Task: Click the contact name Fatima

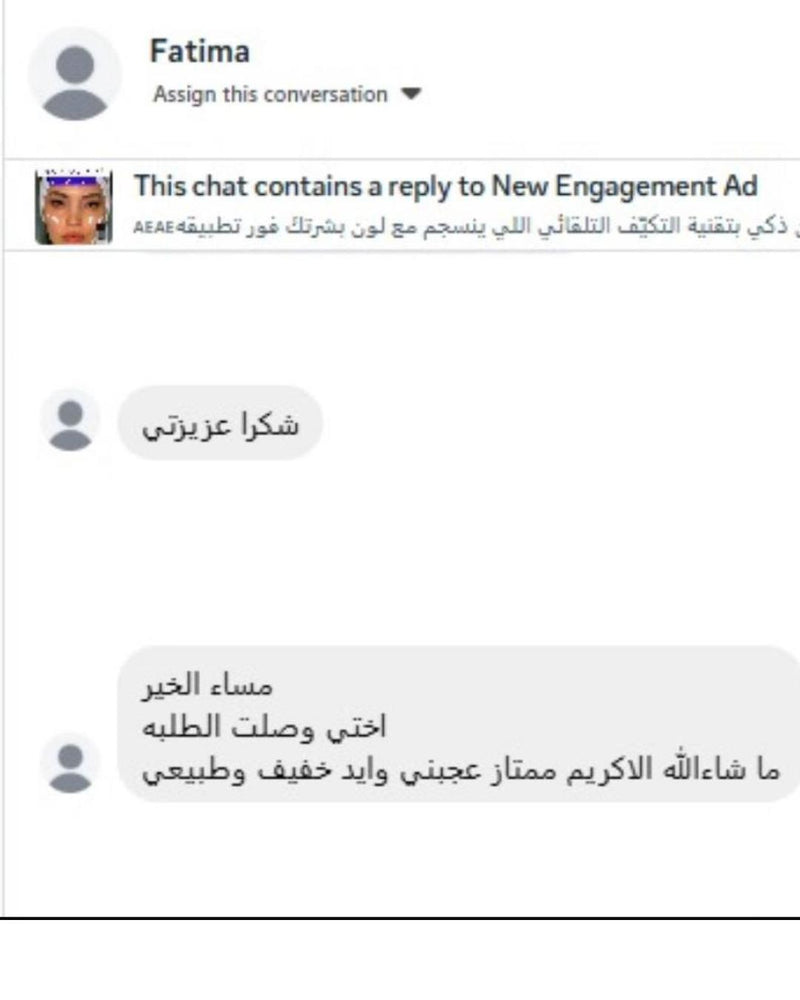Action: pos(199,51)
